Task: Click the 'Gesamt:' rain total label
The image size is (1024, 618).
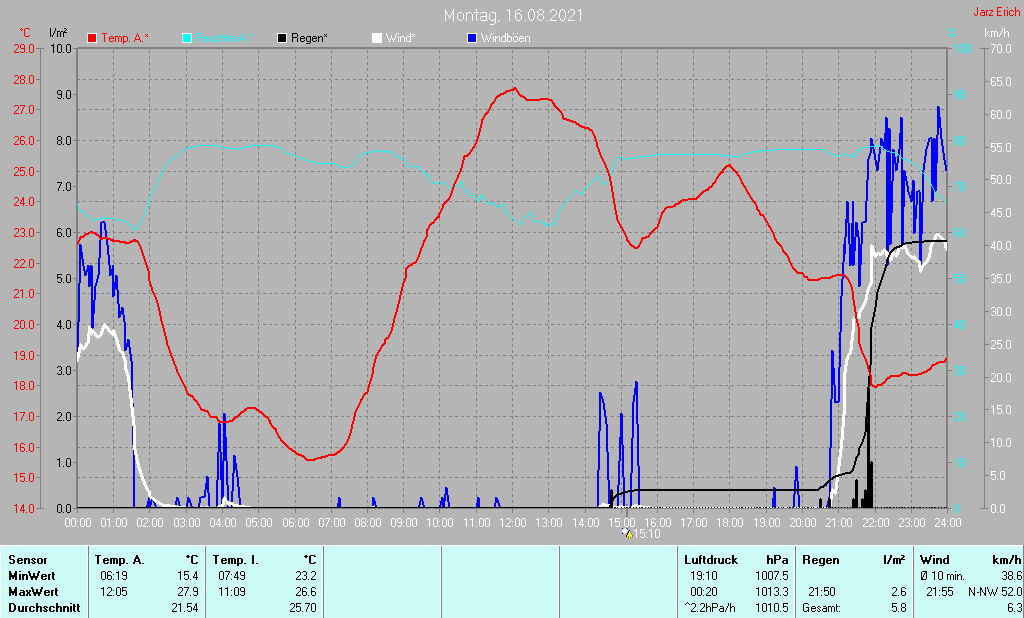Action: (x=822, y=608)
